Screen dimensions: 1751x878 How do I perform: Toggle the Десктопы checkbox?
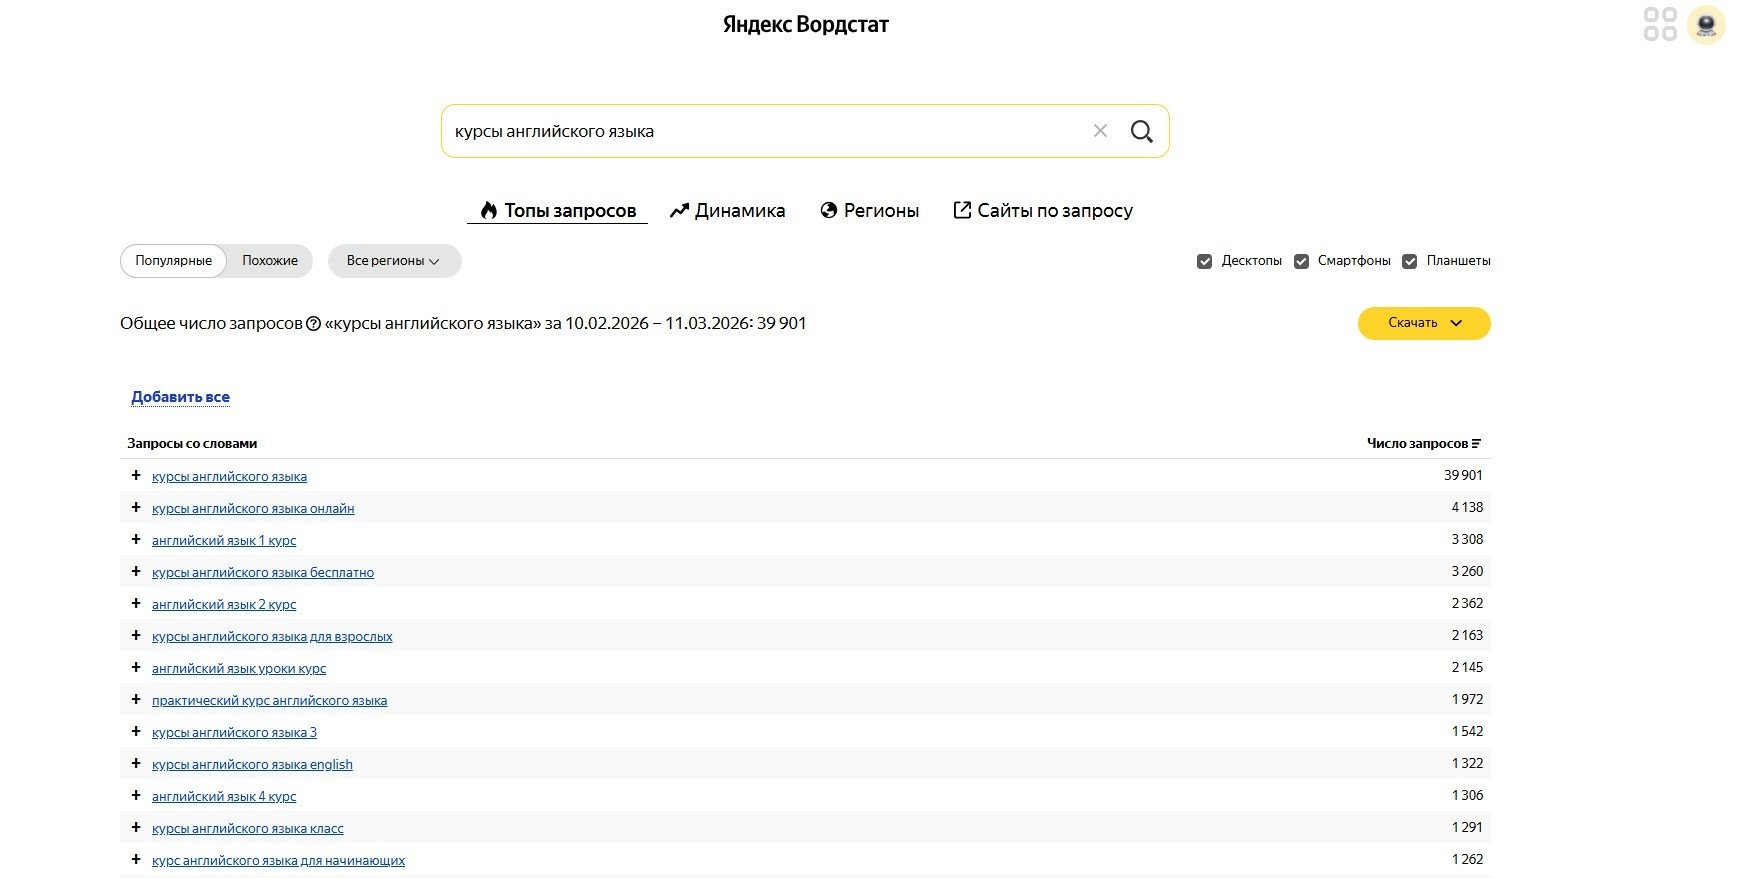pos(1204,262)
